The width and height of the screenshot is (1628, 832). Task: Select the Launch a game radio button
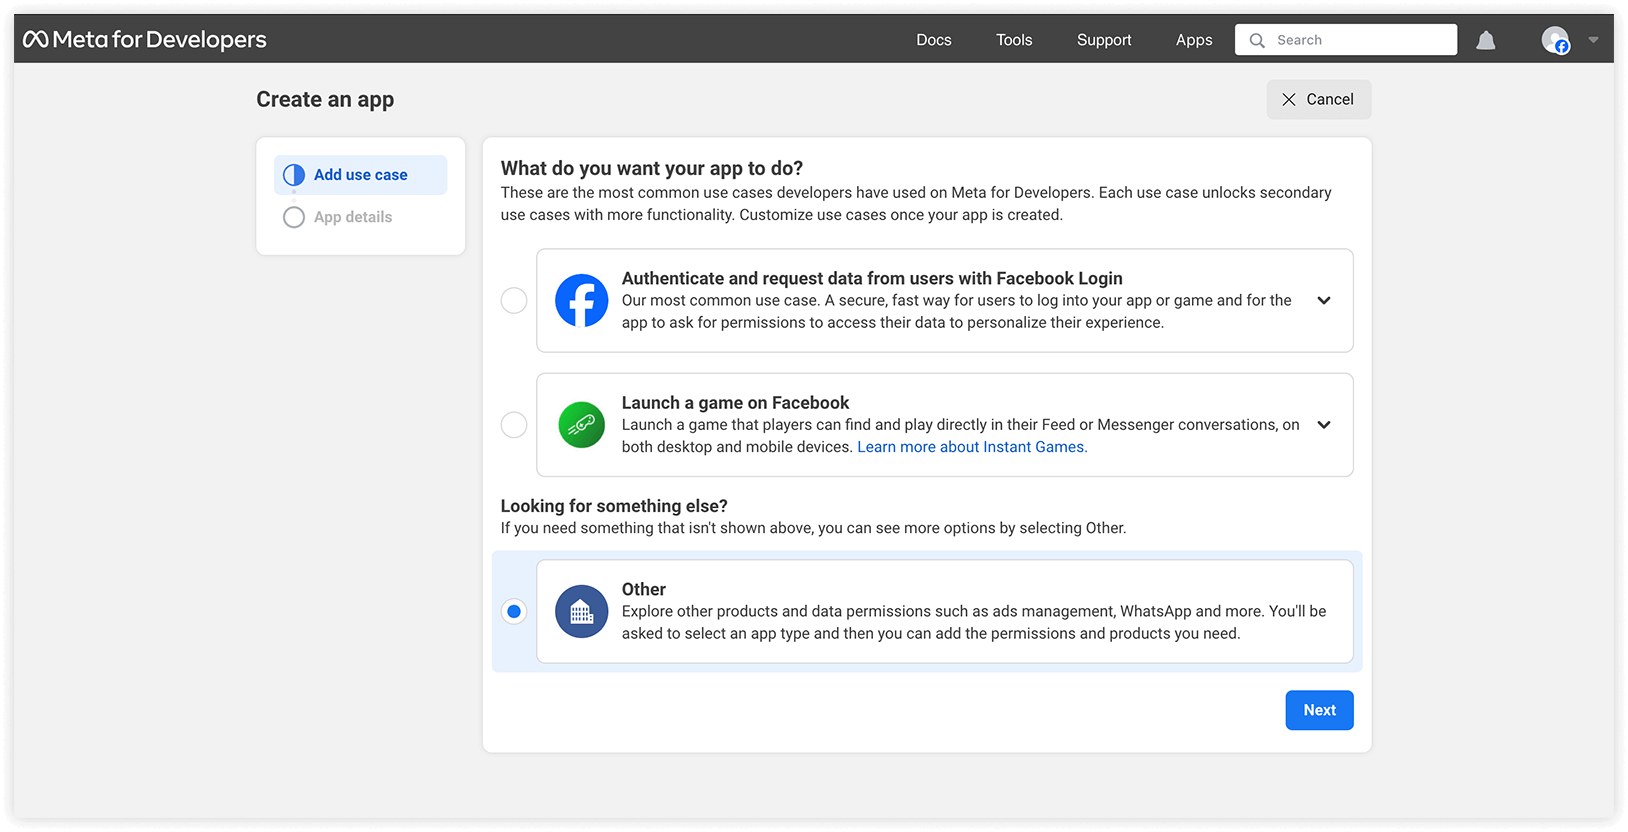pos(514,425)
